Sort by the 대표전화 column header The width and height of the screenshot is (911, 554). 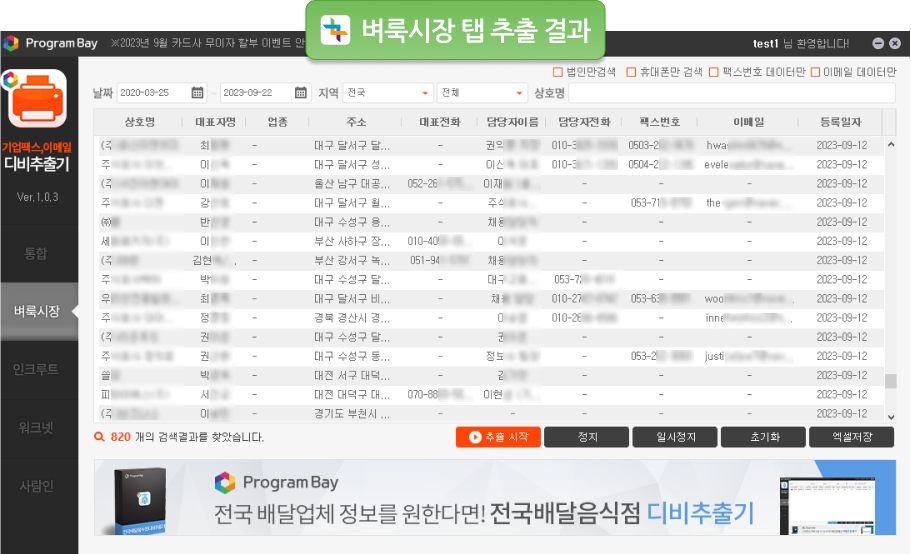click(440, 122)
